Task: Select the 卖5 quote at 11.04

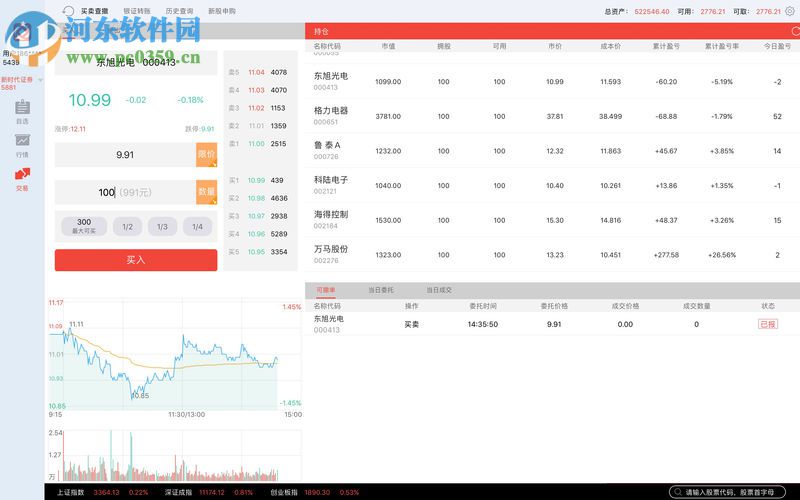Action: [x=258, y=72]
